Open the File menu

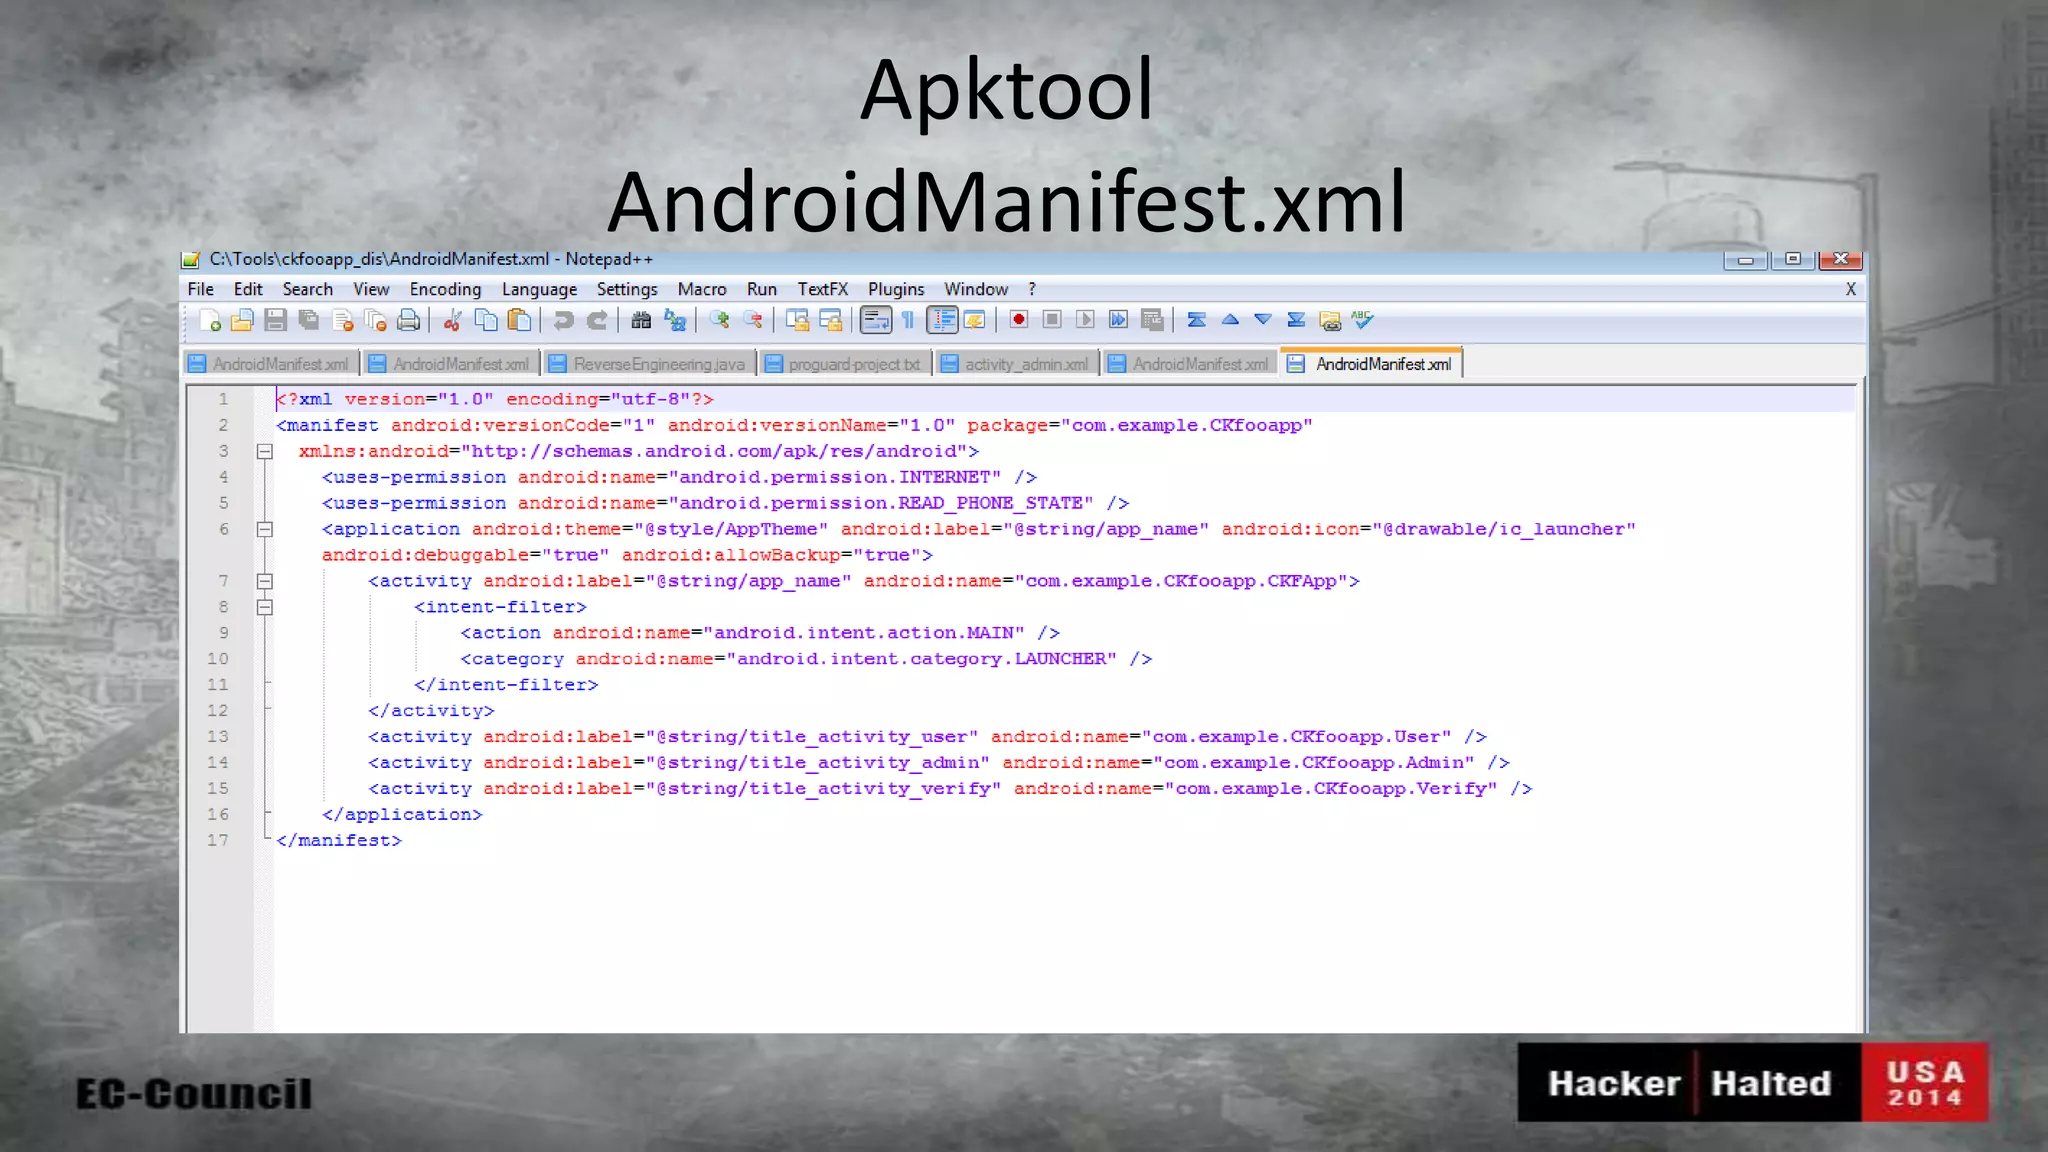[x=200, y=289]
